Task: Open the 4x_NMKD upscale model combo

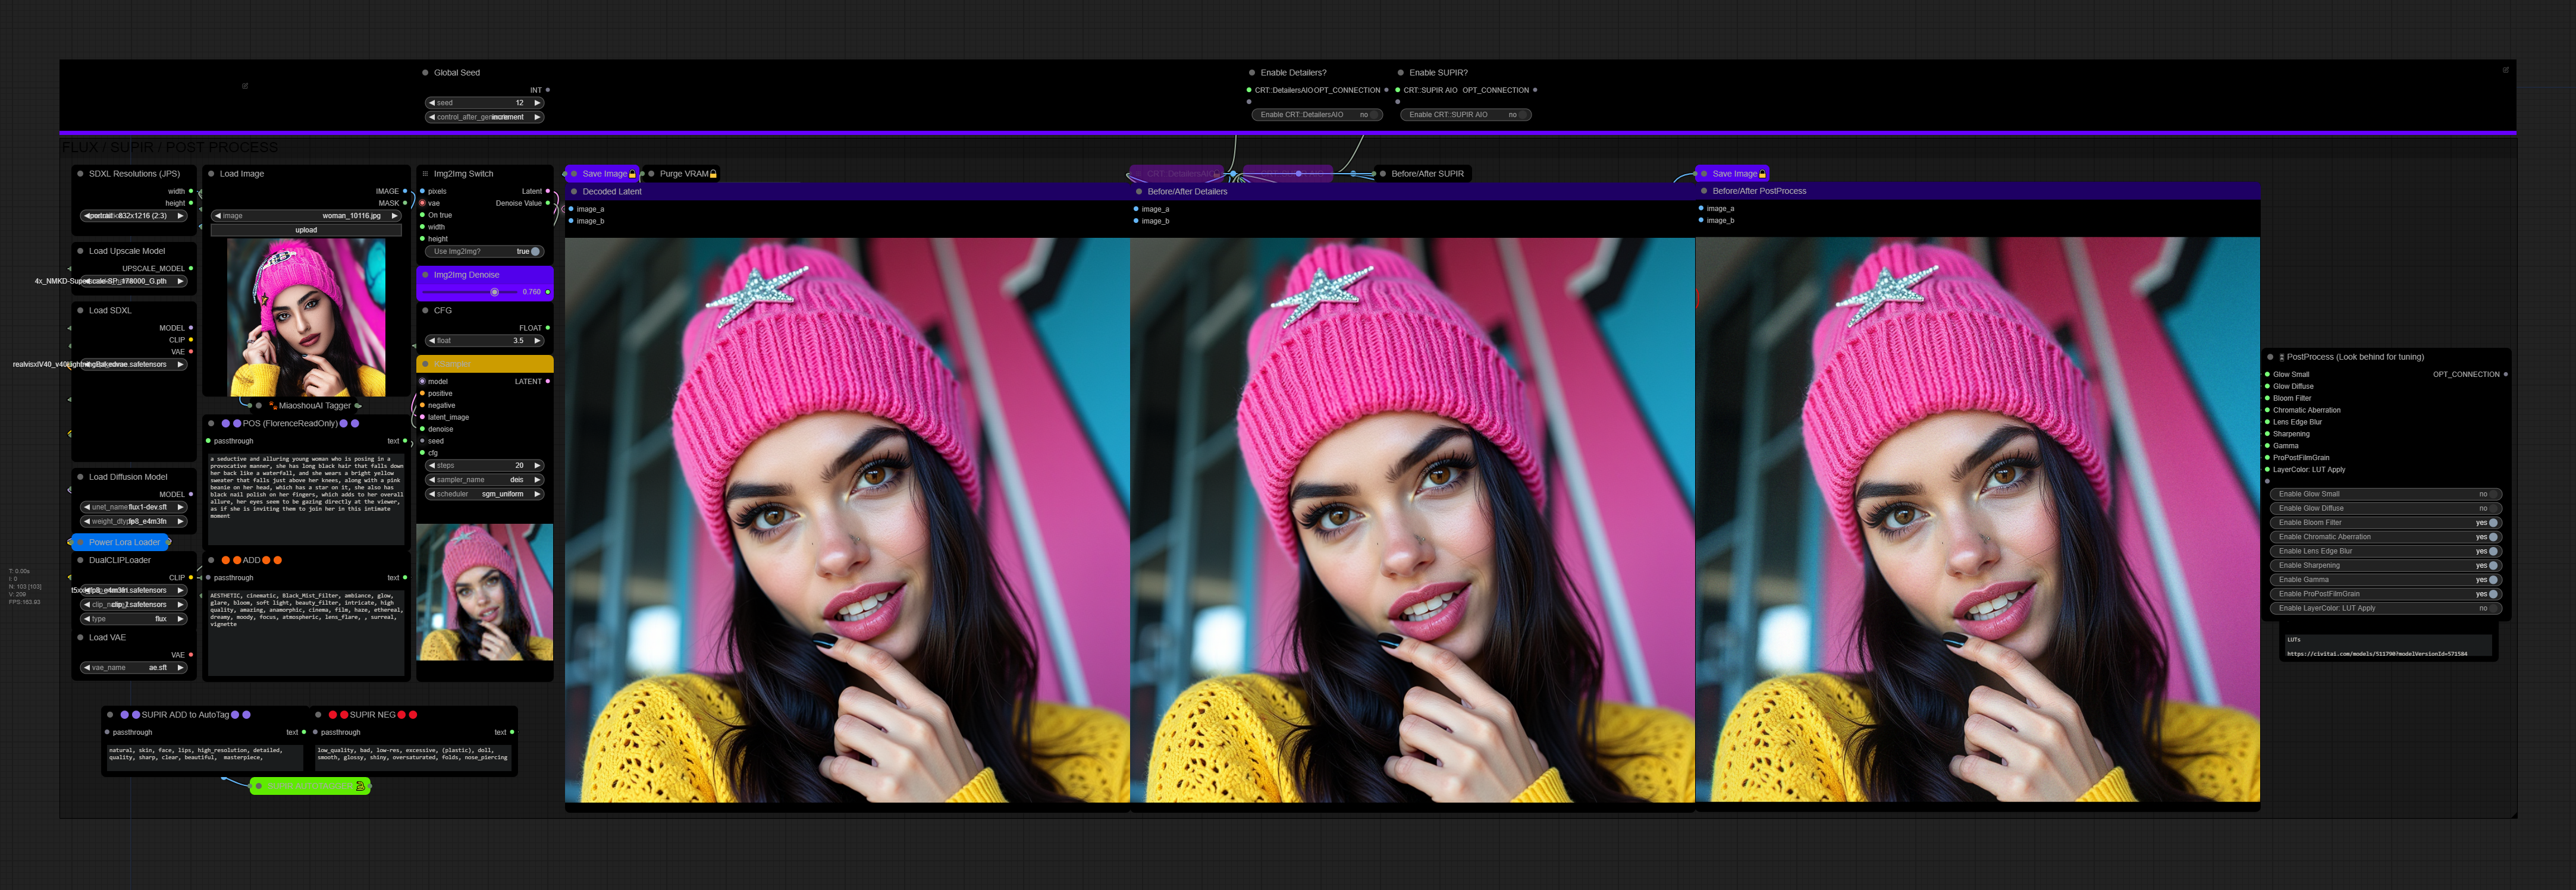Action: tap(134, 281)
